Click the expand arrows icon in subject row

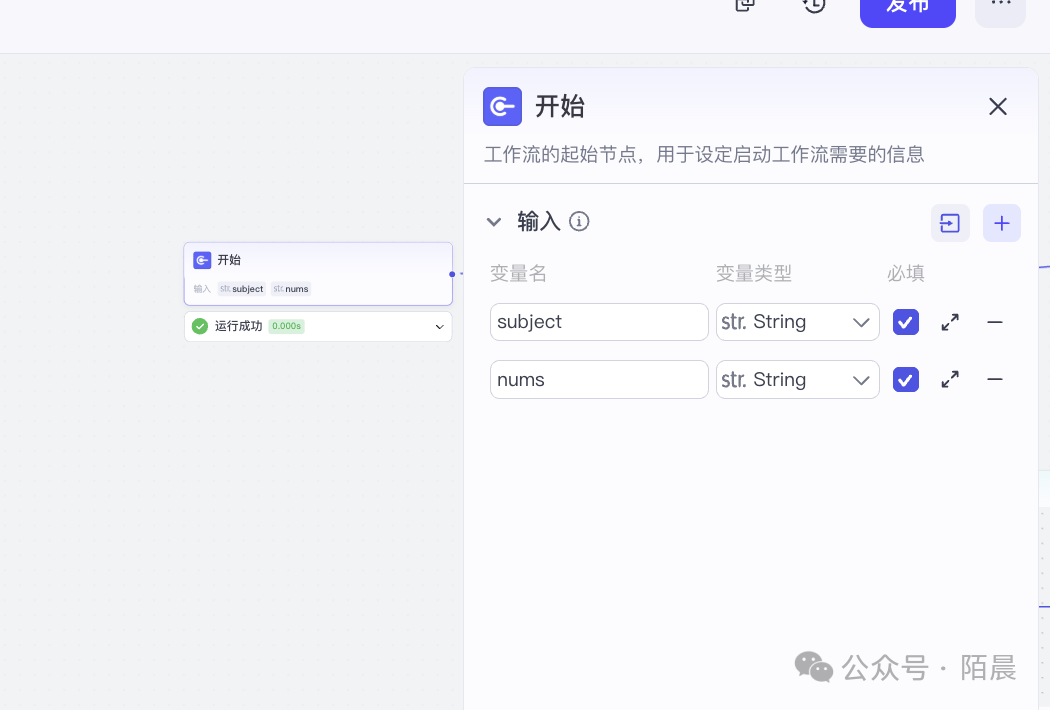pos(950,322)
